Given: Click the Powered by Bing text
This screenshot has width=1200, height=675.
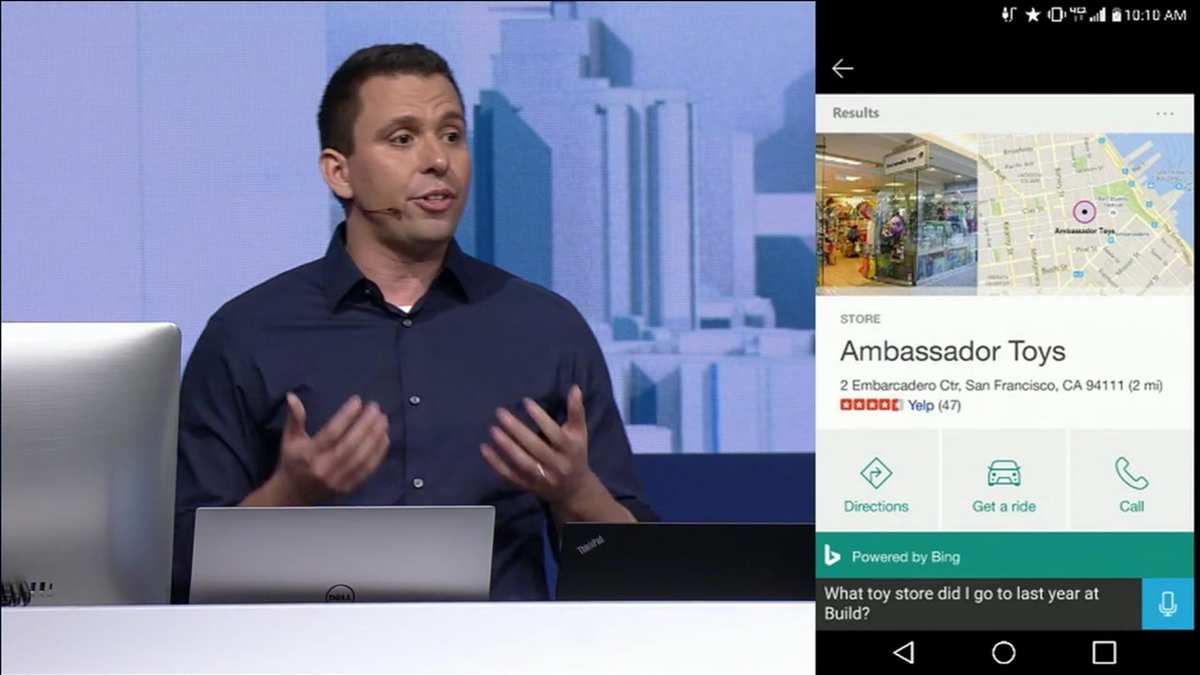Looking at the screenshot, I should coord(905,557).
